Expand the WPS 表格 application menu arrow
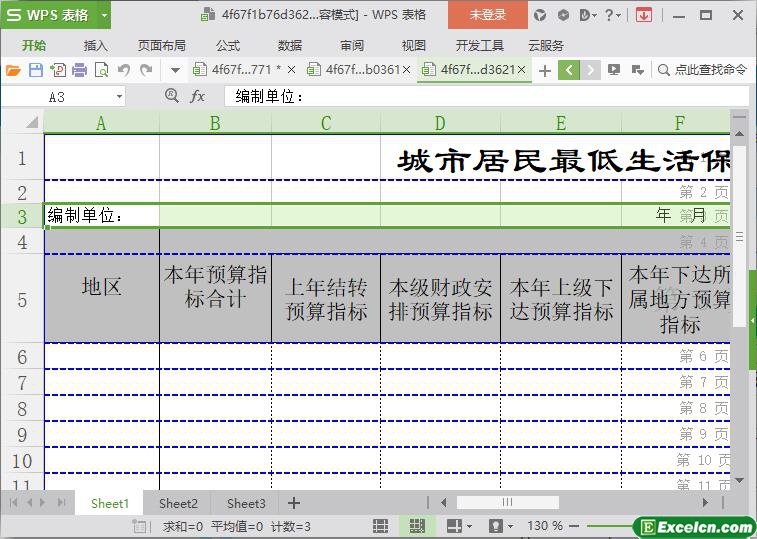The height and width of the screenshot is (539, 757). pos(104,15)
